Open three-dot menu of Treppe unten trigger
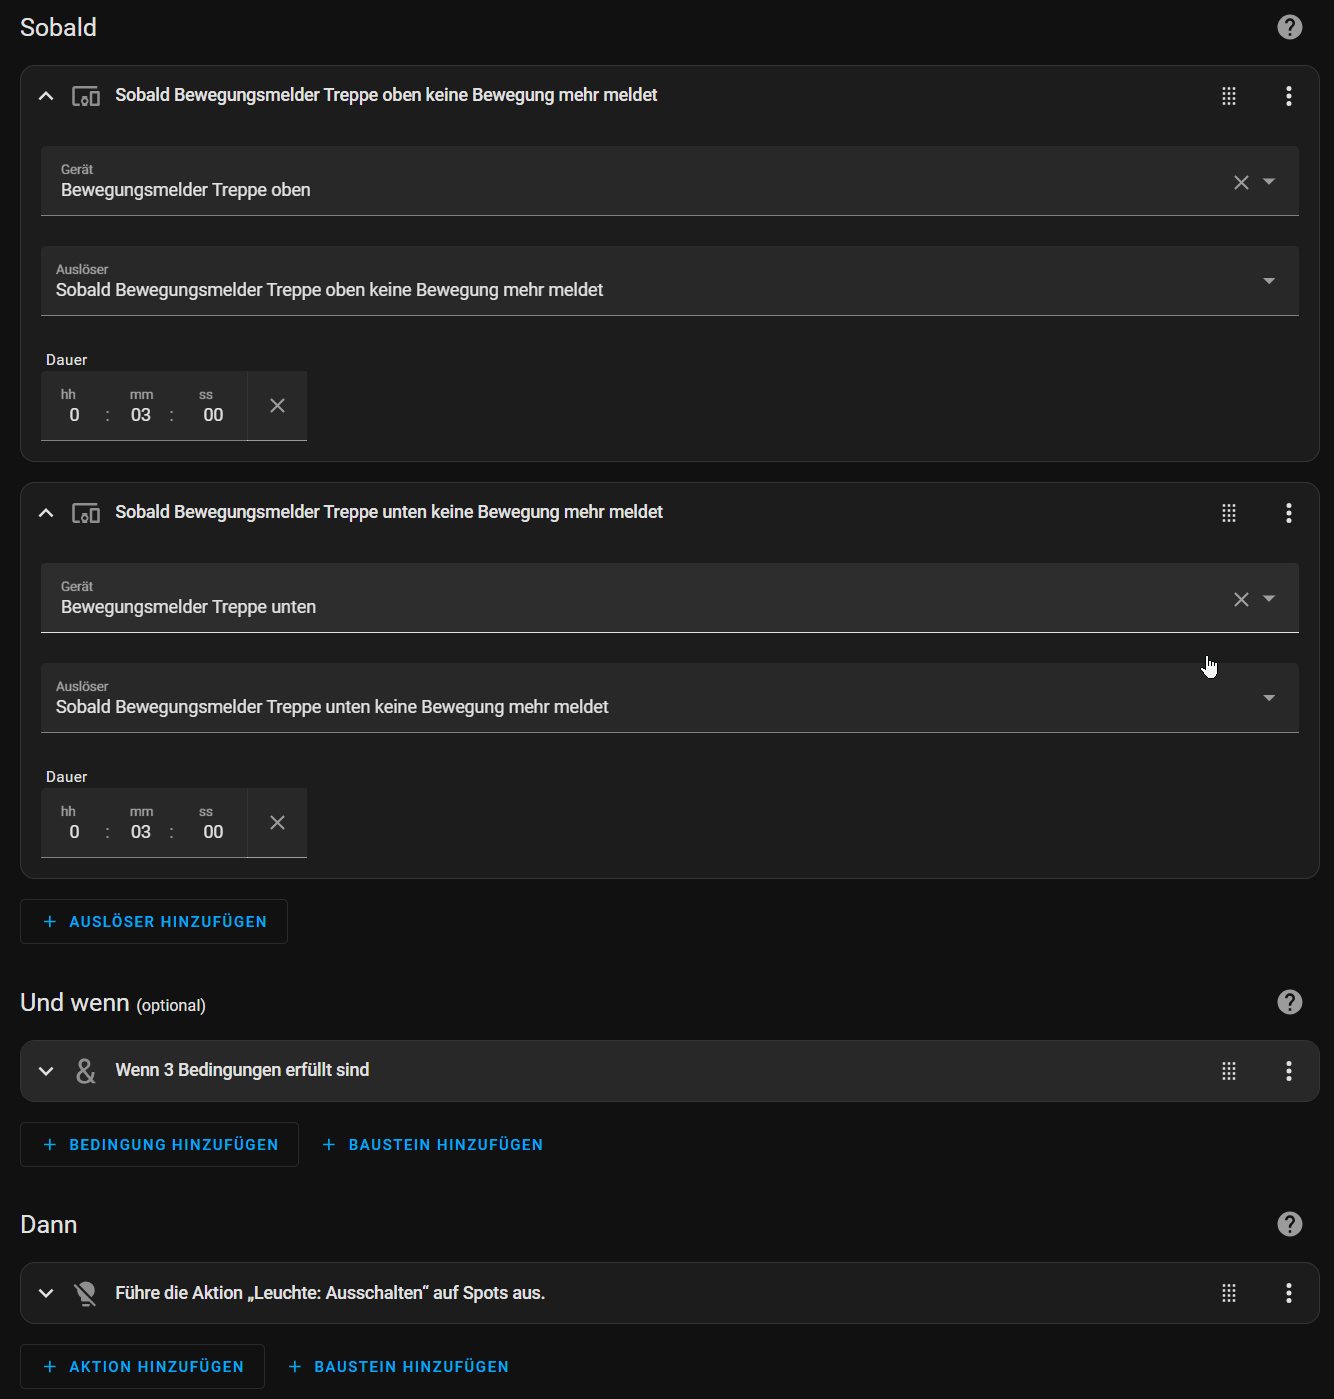Screen dimensions: 1334x1399 (x=1288, y=513)
